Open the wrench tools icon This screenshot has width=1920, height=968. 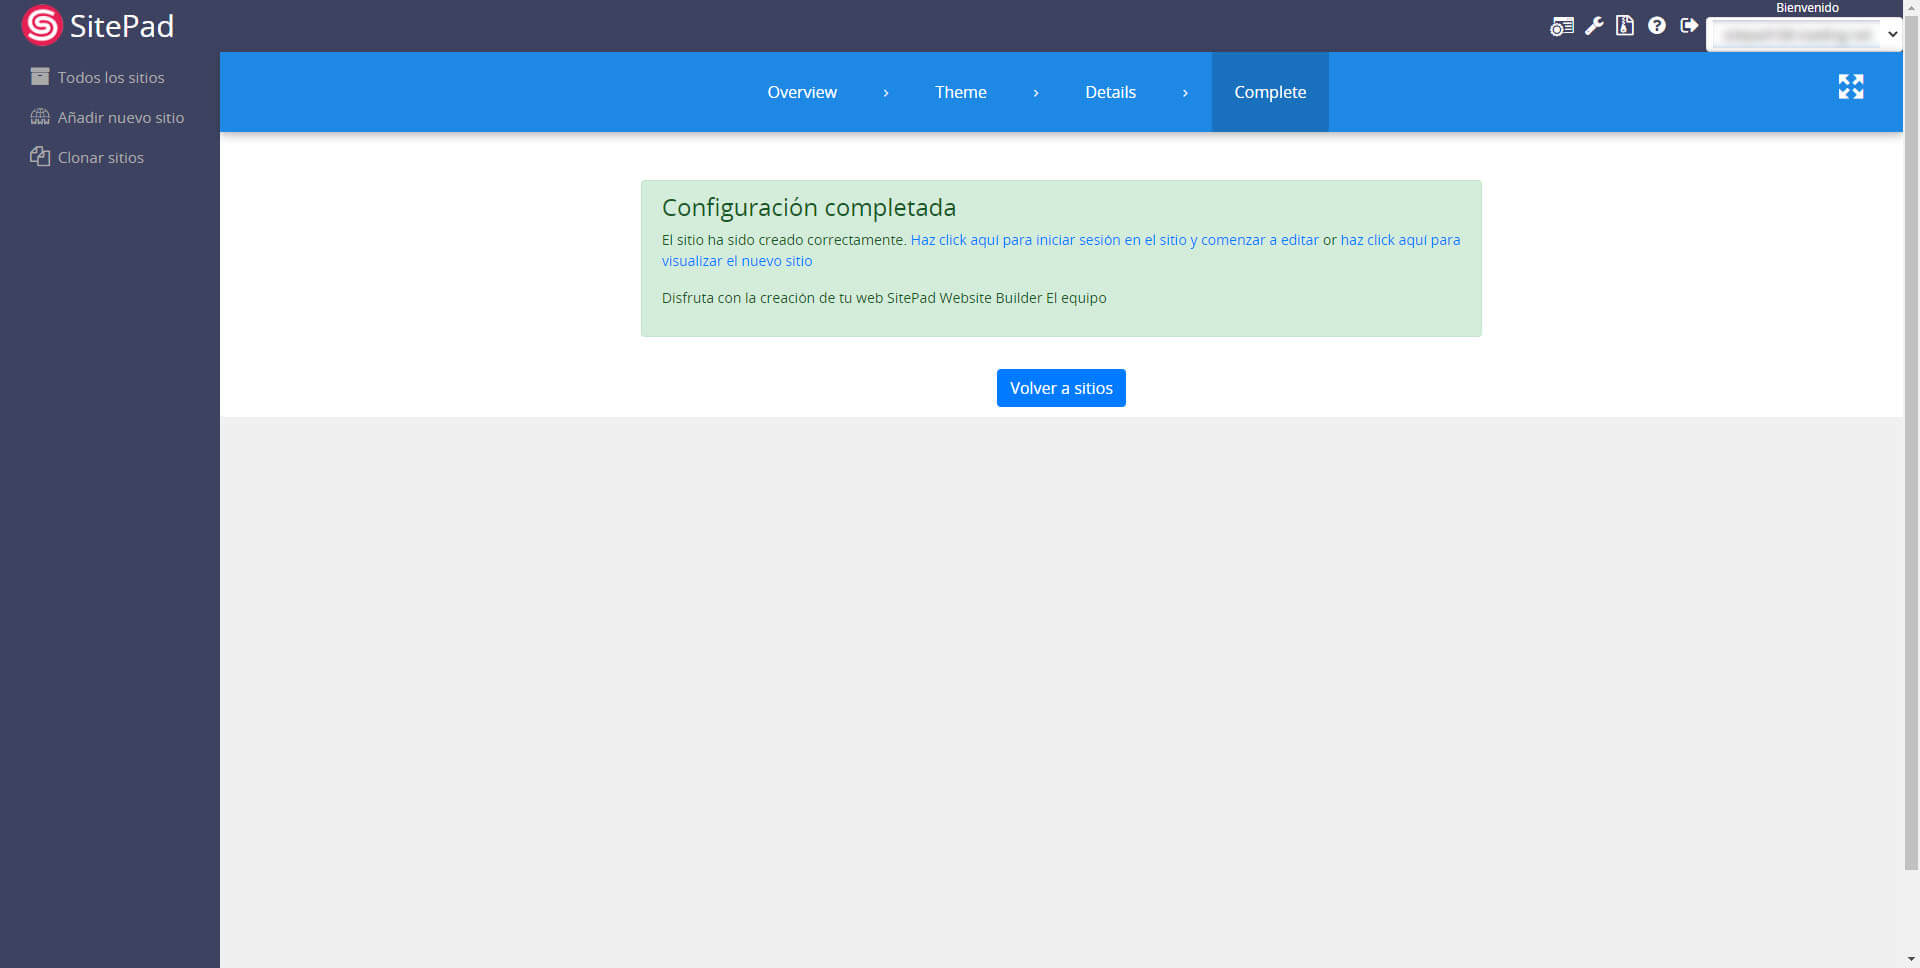[x=1594, y=26]
